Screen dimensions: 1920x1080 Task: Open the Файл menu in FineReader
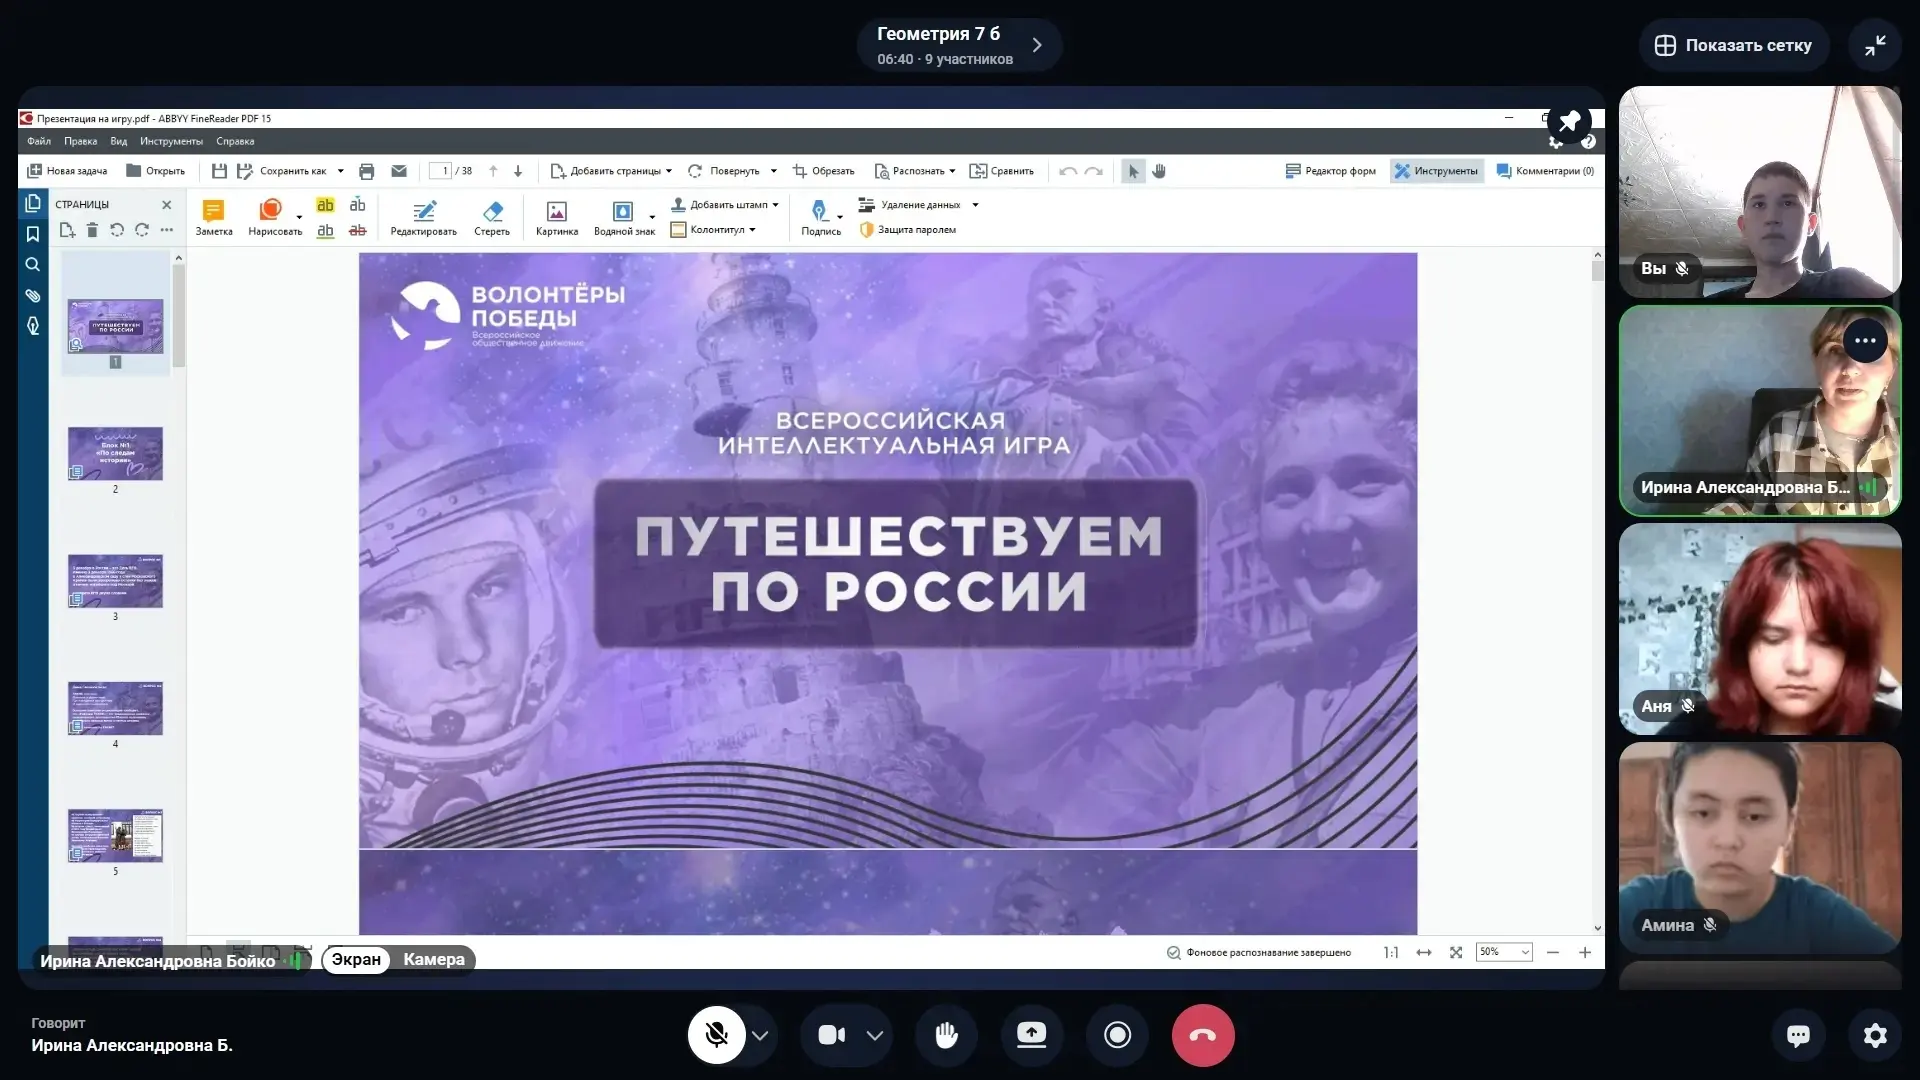39,141
